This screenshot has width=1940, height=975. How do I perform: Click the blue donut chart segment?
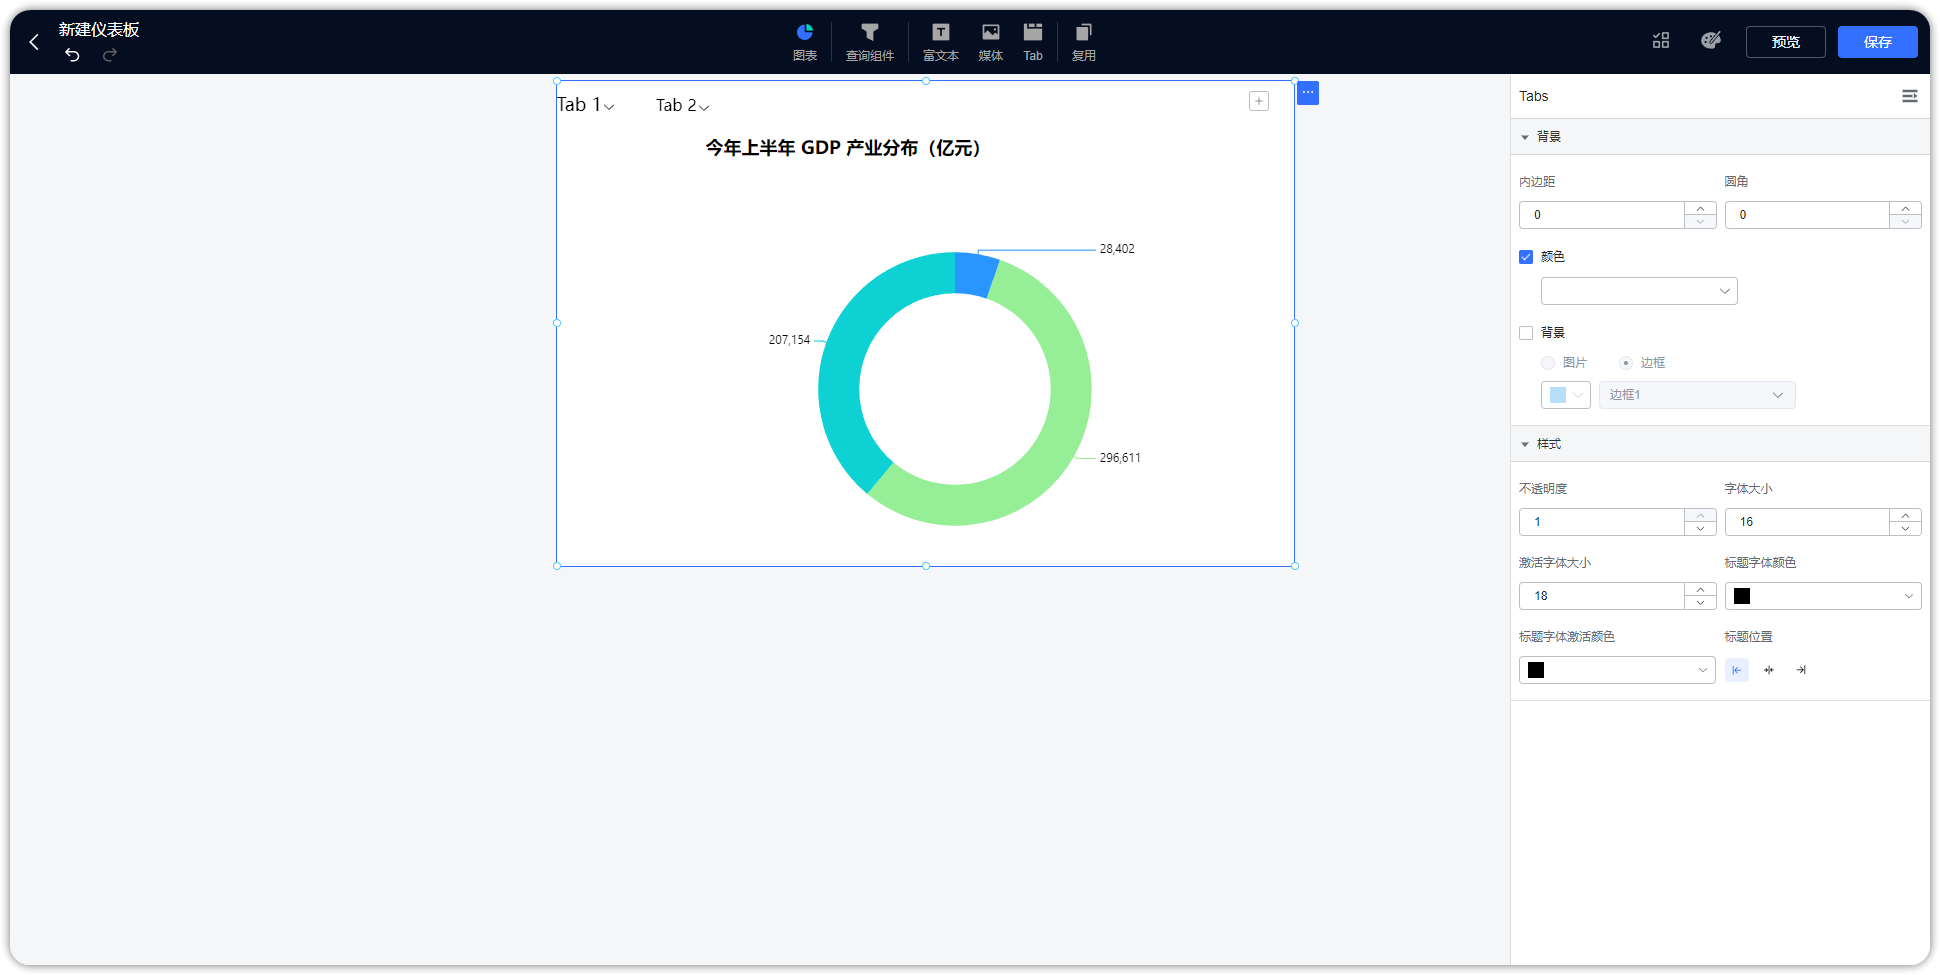(x=975, y=274)
